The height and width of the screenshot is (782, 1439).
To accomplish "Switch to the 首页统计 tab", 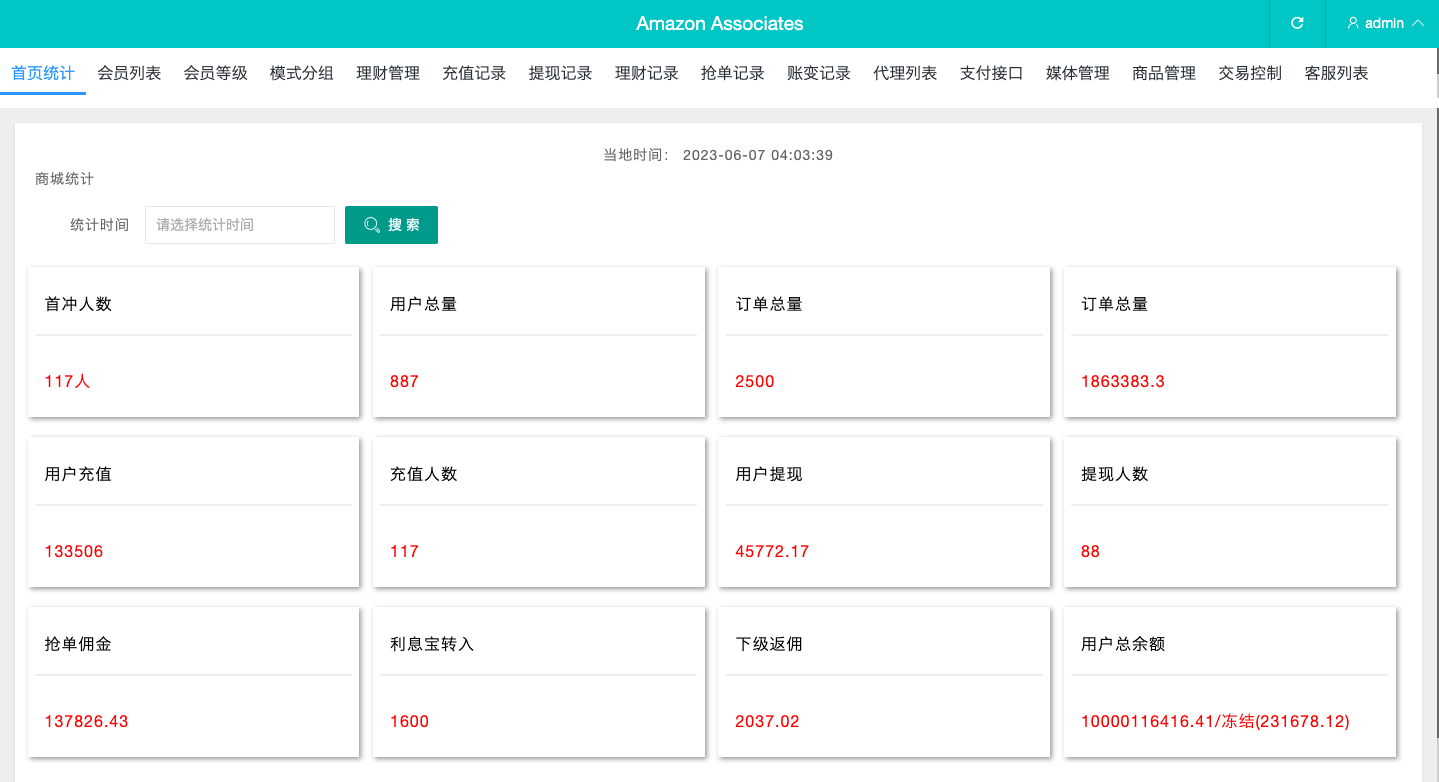I will click(43, 73).
